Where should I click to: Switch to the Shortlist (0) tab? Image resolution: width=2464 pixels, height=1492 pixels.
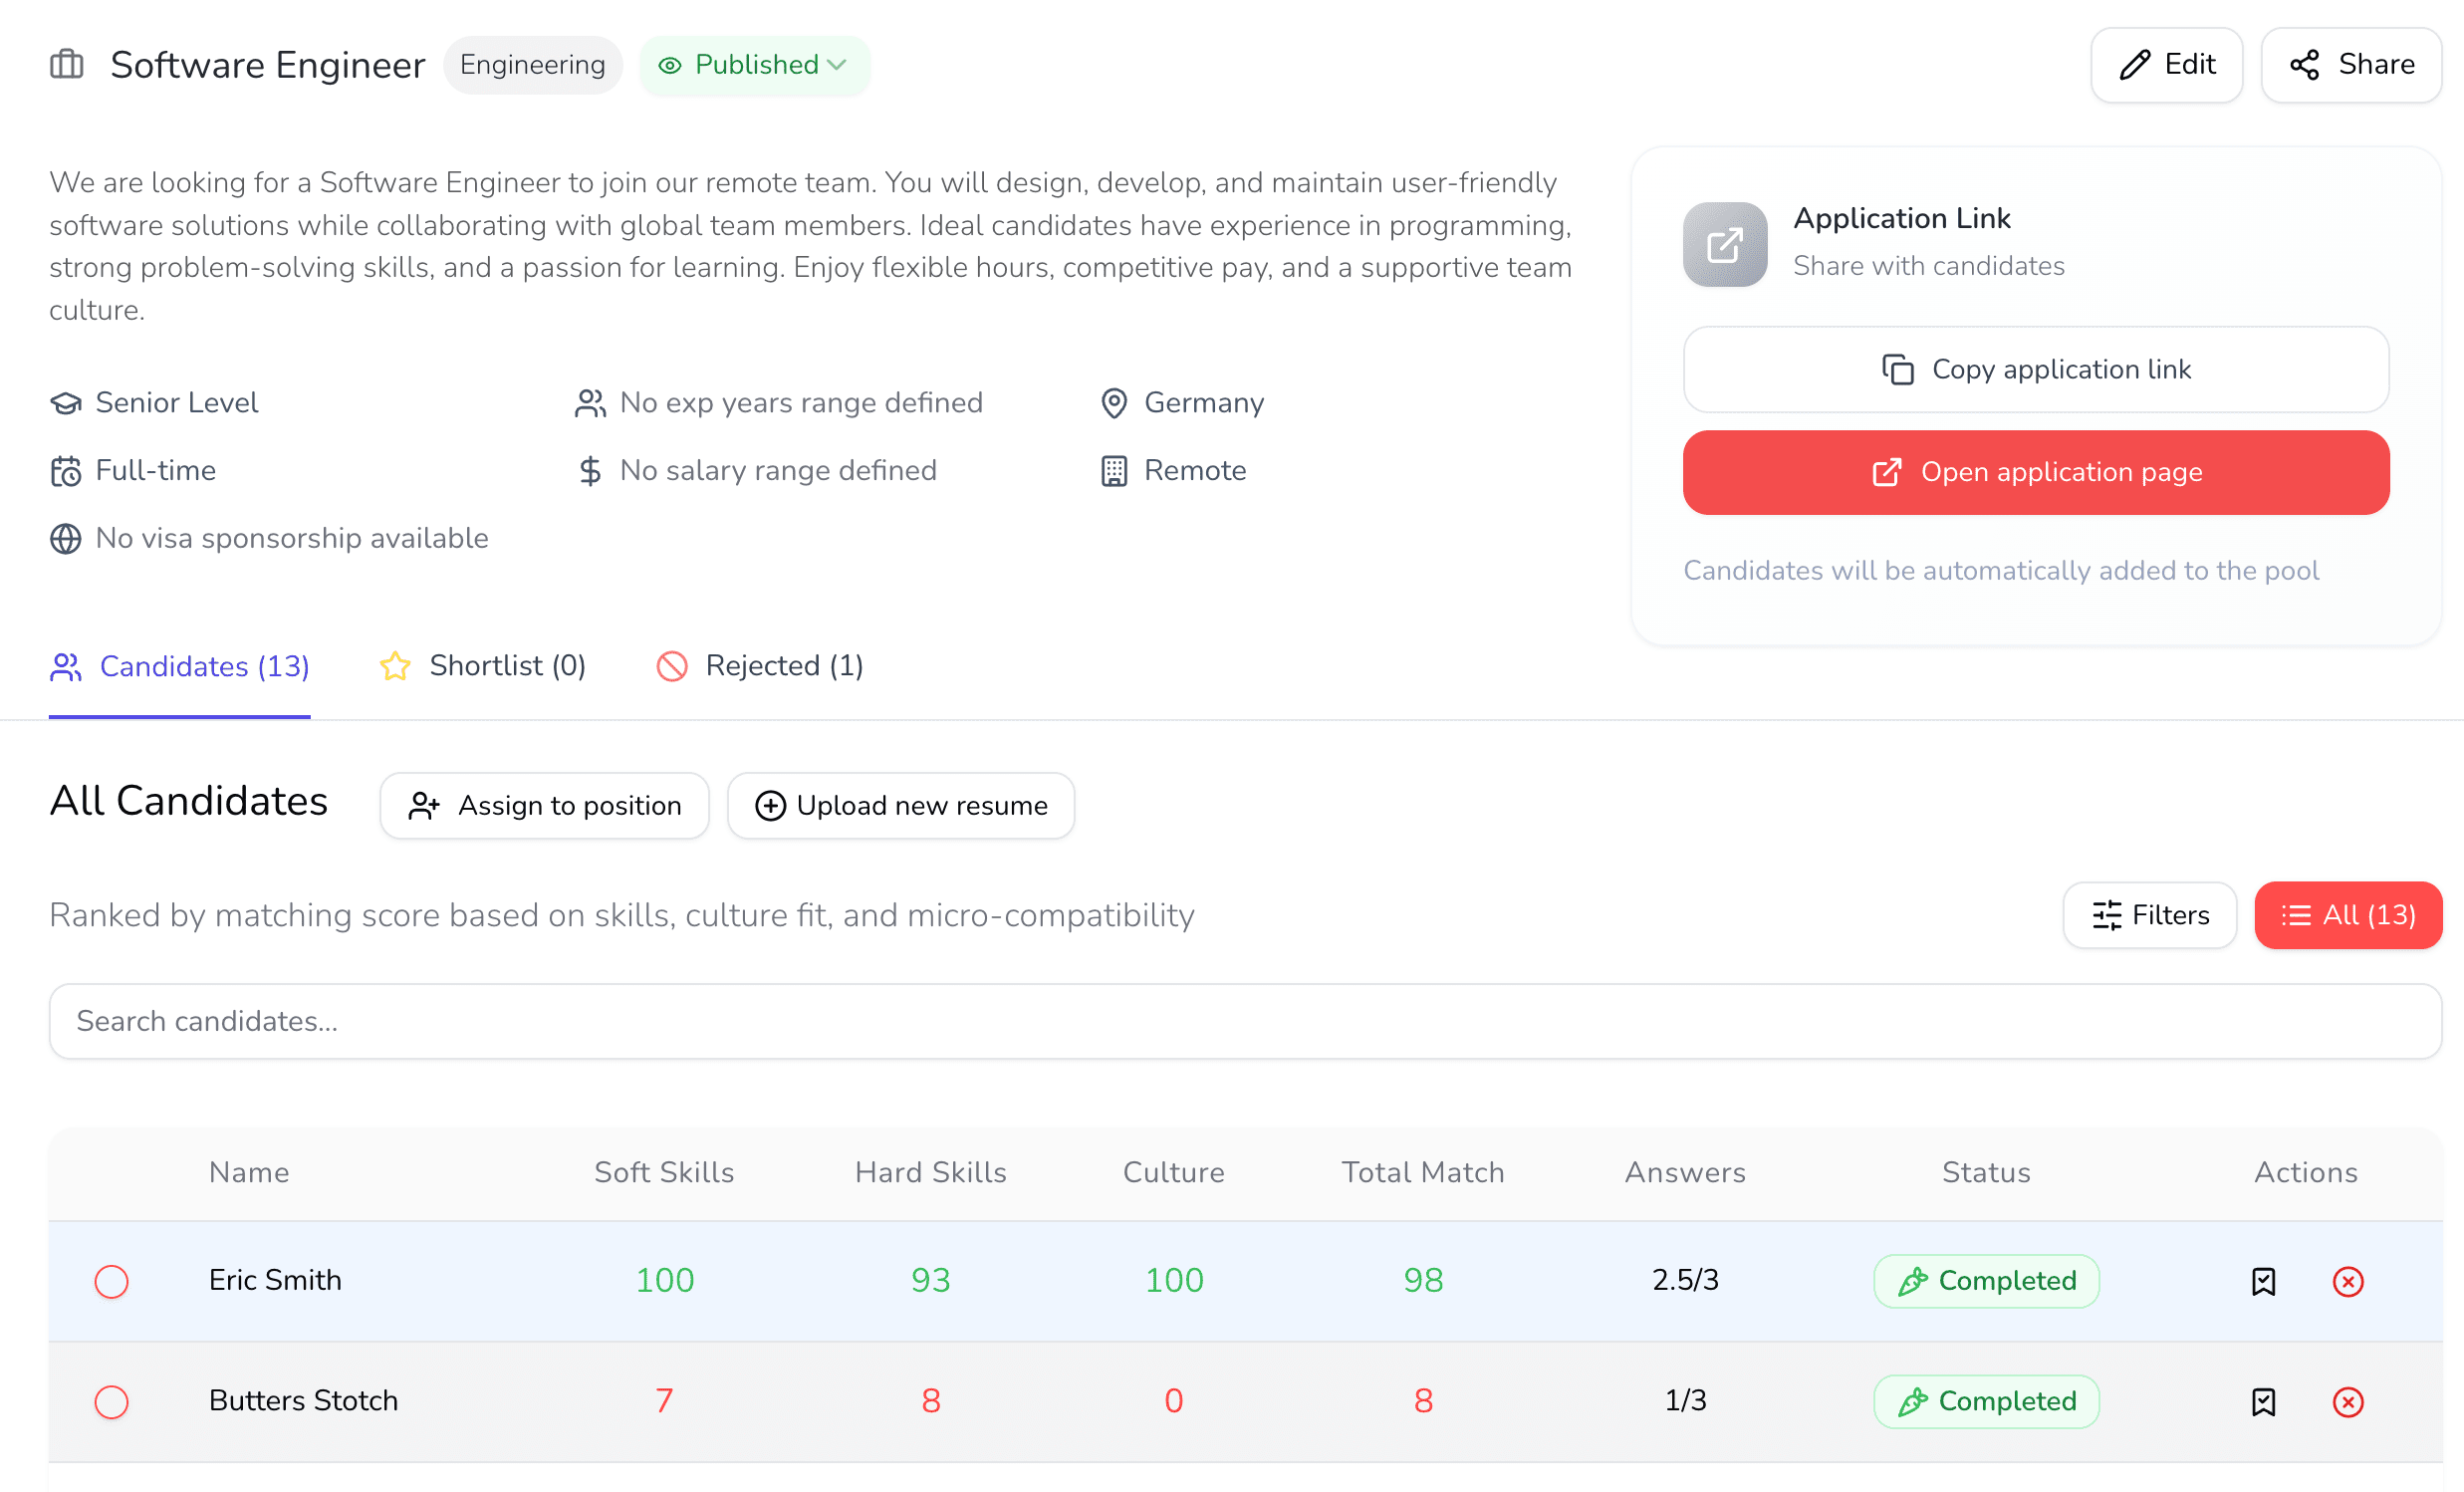pos(484,666)
